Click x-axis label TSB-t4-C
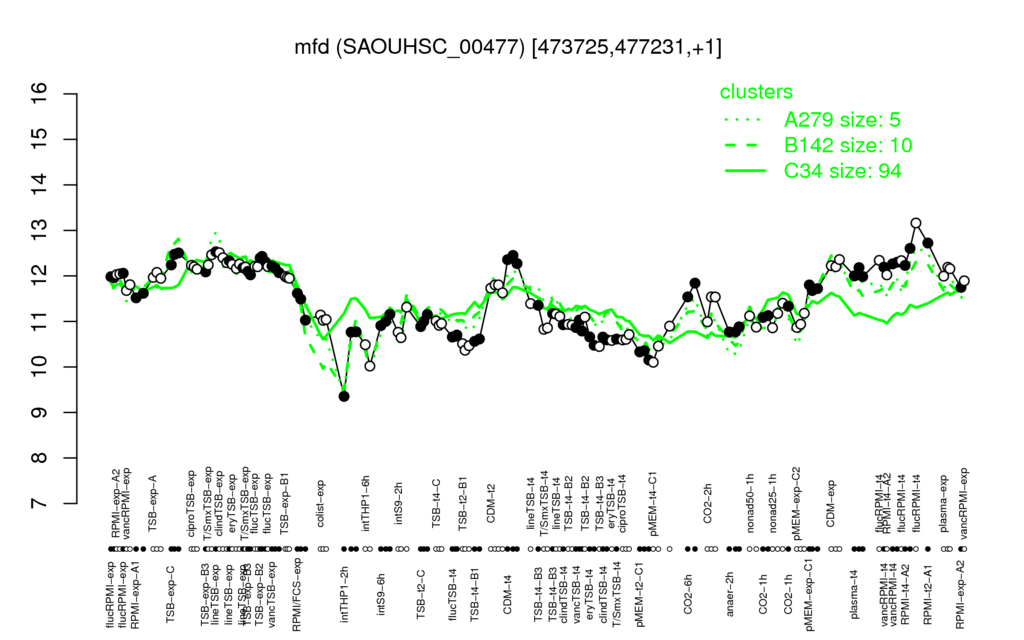Screen dimensions: 1024x640 (x=437, y=503)
